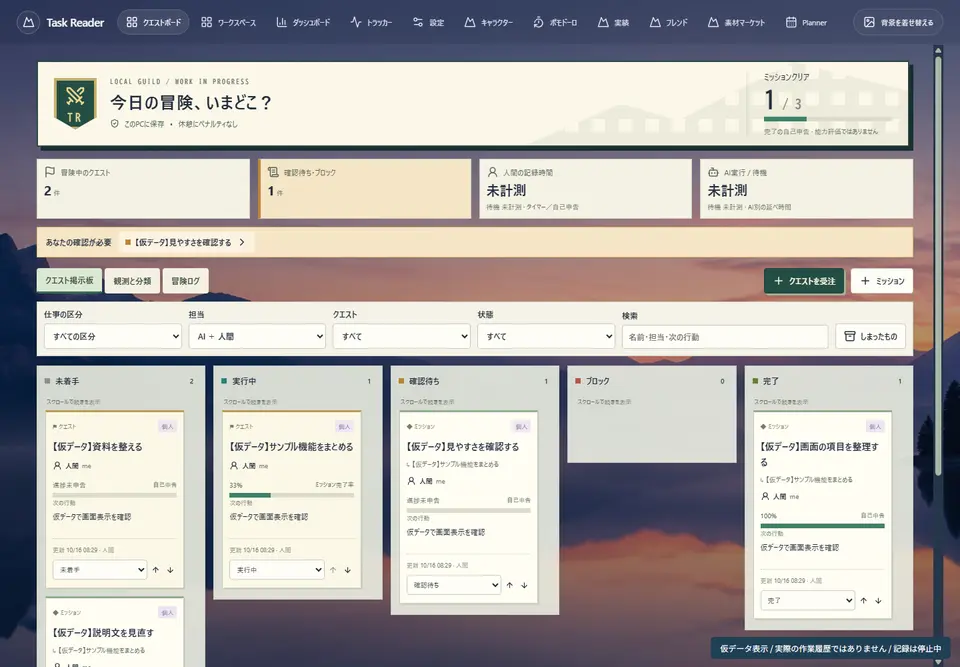Click down arrow on 見やすさを確認する card
Image resolution: width=960 pixels, height=667 pixels.
pyautogui.click(x=524, y=585)
